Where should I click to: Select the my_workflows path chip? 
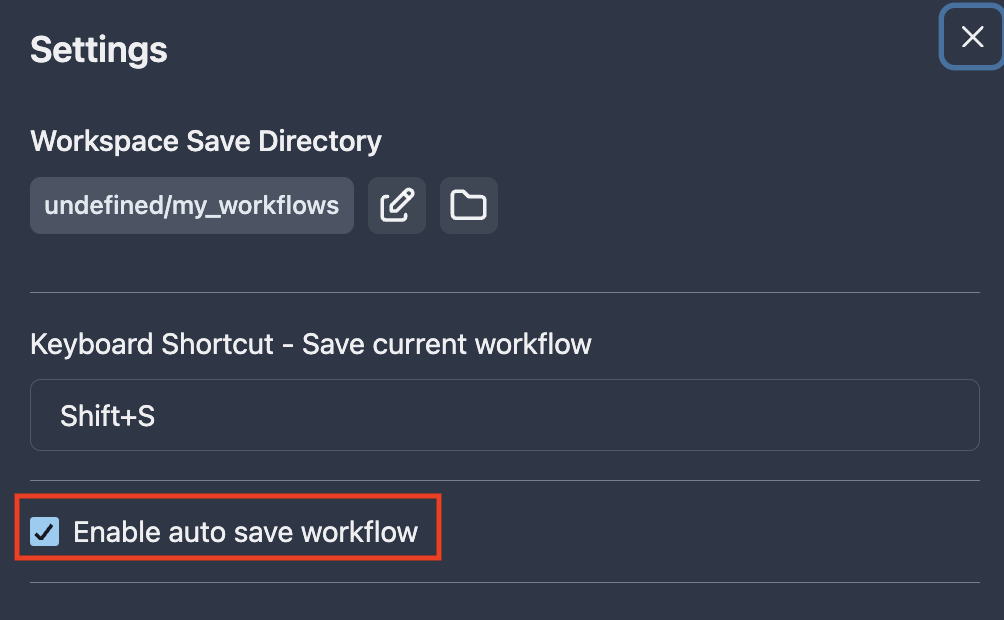tap(192, 206)
